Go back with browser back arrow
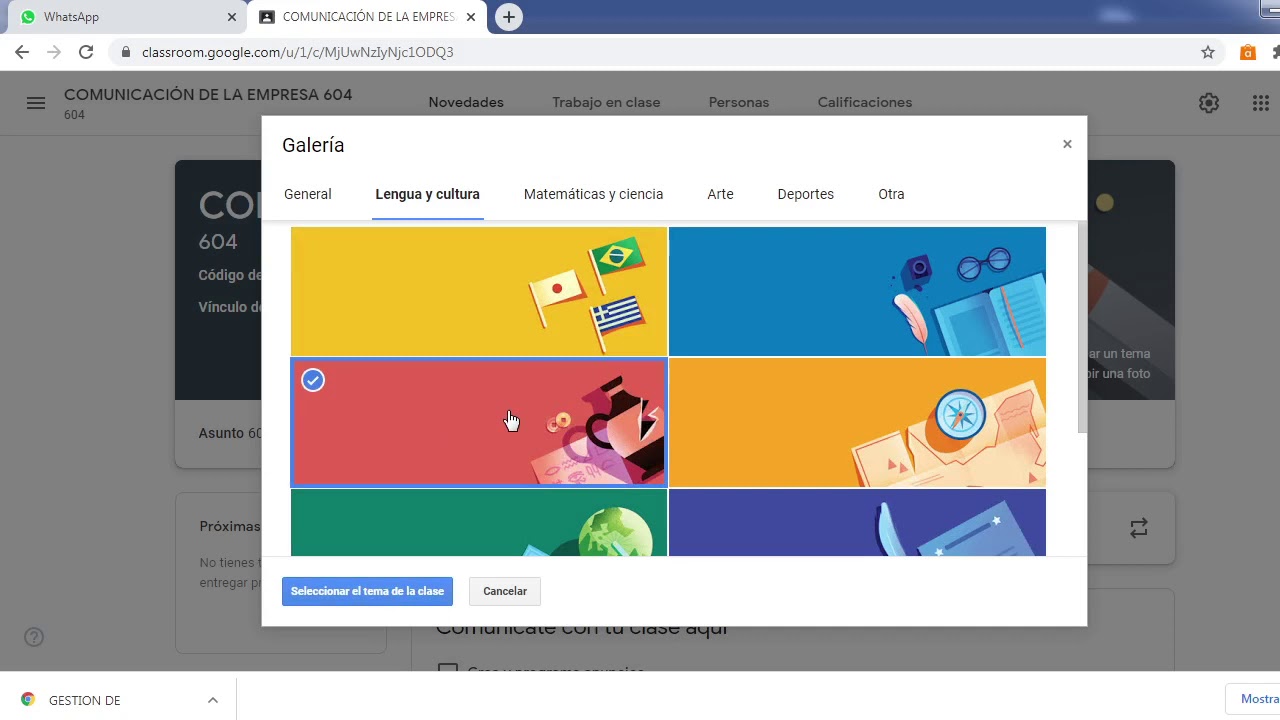 [x=22, y=52]
